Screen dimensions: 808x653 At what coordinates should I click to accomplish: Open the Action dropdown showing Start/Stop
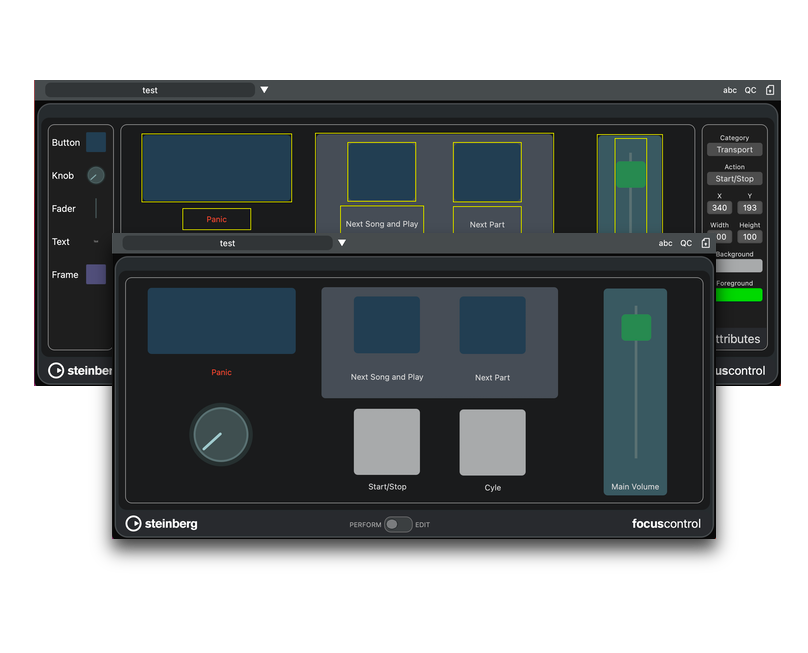(735, 178)
